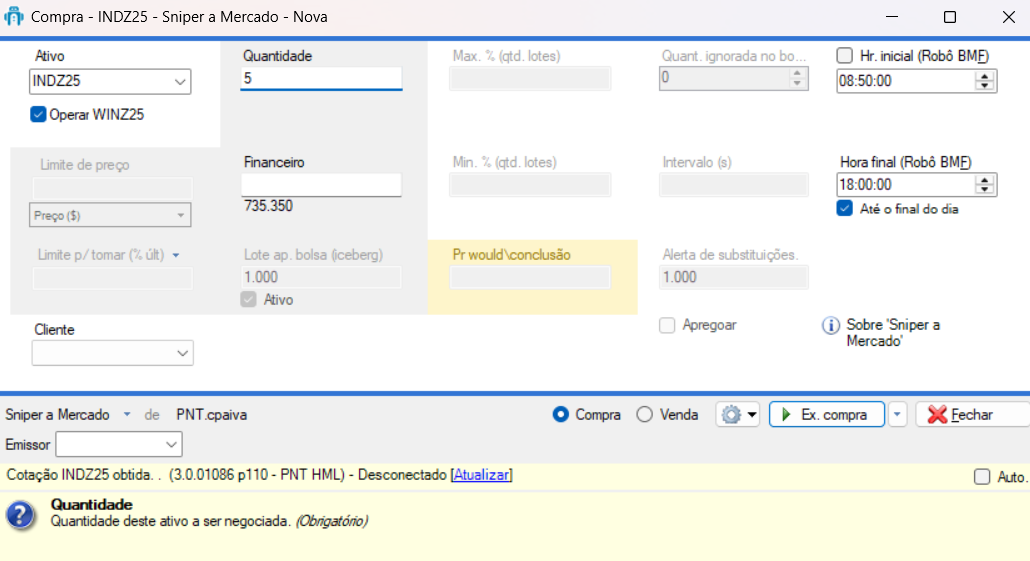Image resolution: width=1030 pixels, height=561 pixels.
Task: Decrement the Hora final time spinner
Action: pyautogui.click(x=987, y=189)
